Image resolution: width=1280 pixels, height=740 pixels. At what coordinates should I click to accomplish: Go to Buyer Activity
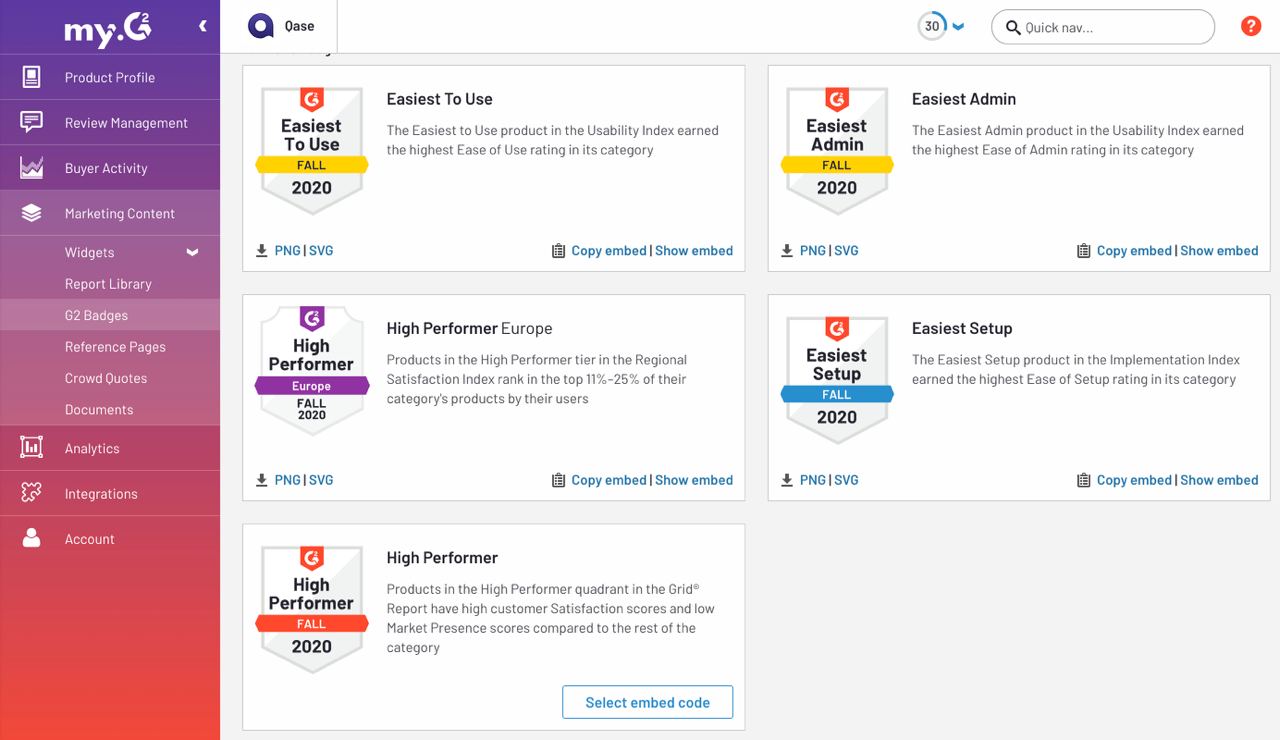tap(110, 168)
